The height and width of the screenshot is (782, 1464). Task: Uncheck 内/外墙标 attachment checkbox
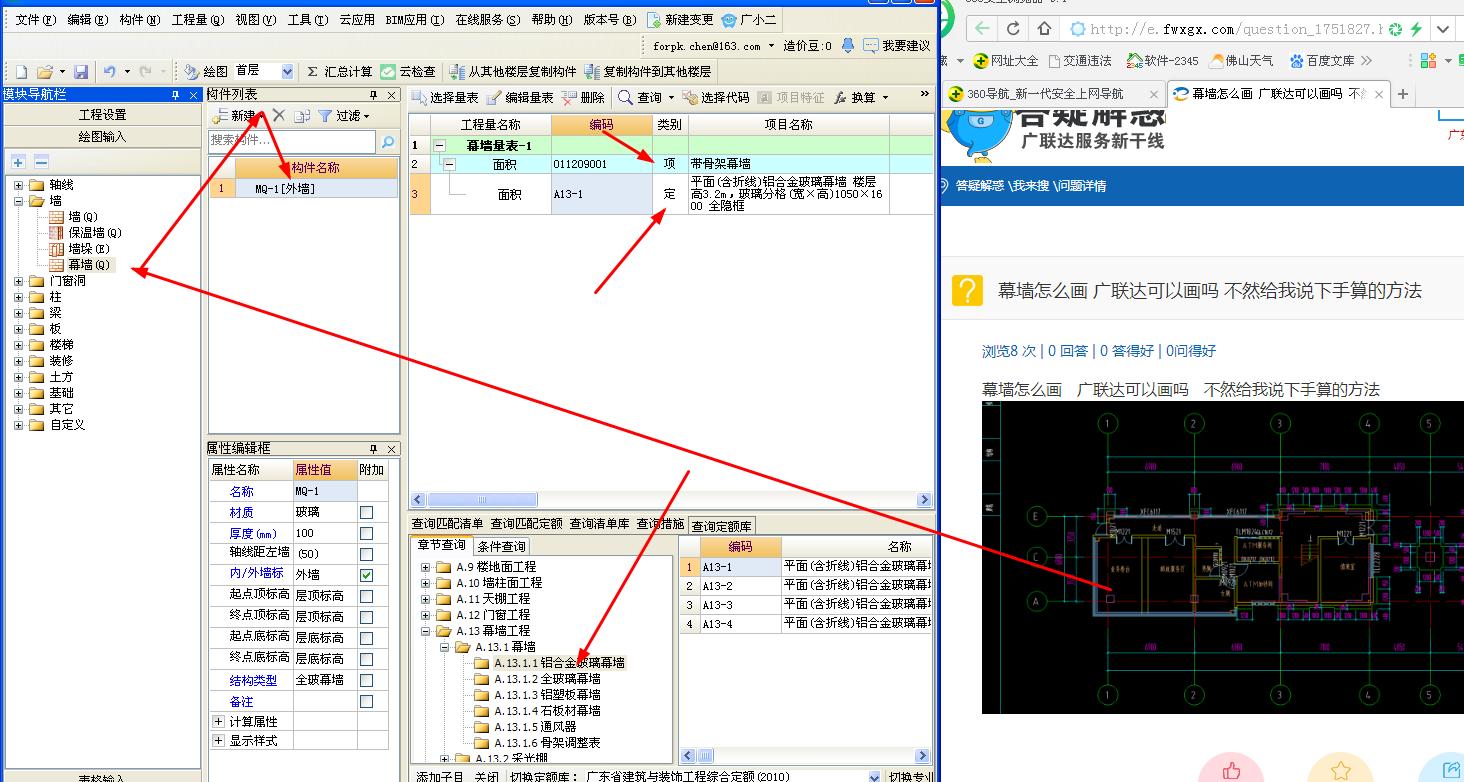tap(367, 575)
